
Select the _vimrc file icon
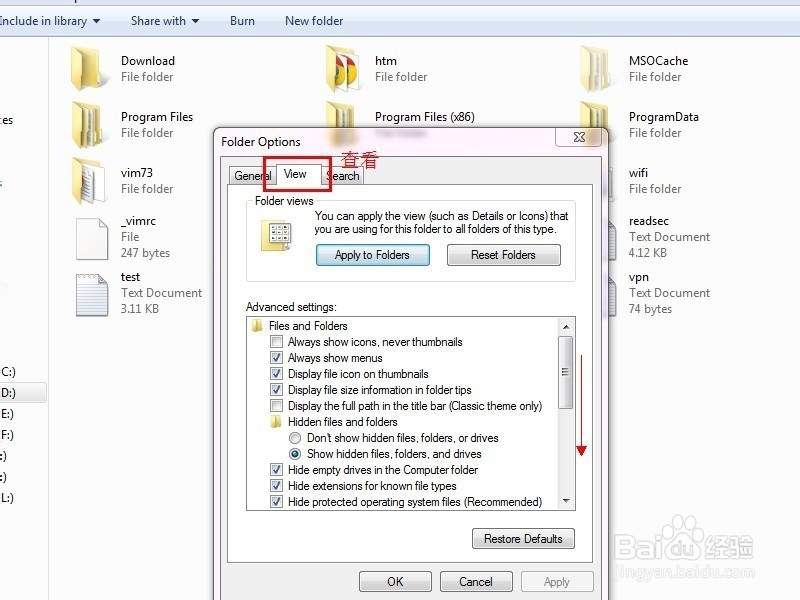pos(92,239)
